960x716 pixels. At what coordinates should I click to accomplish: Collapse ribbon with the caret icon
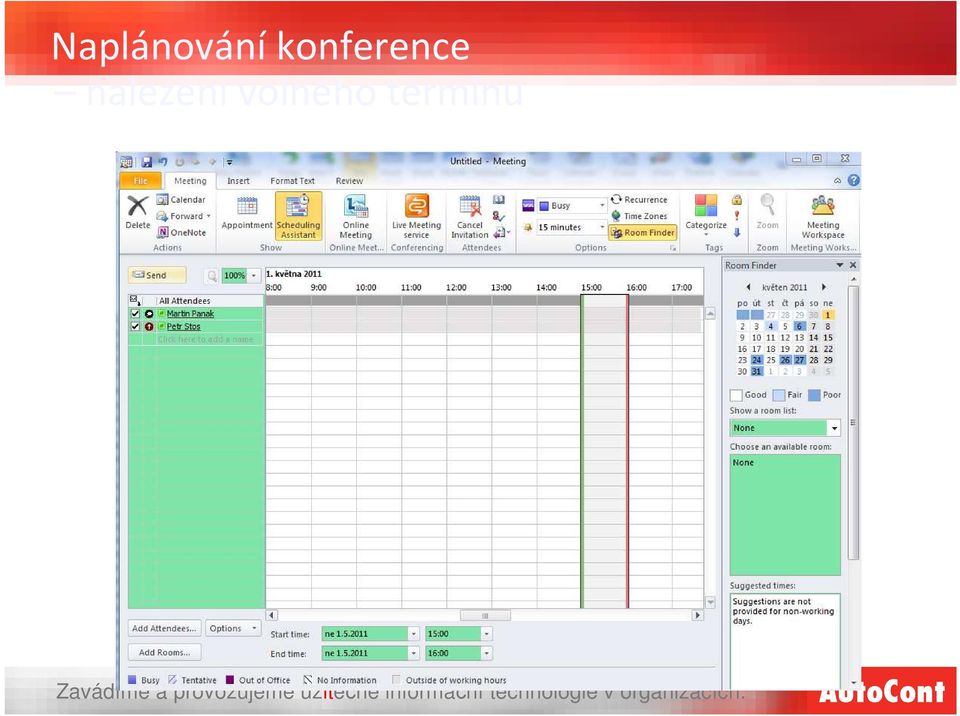[x=838, y=181]
